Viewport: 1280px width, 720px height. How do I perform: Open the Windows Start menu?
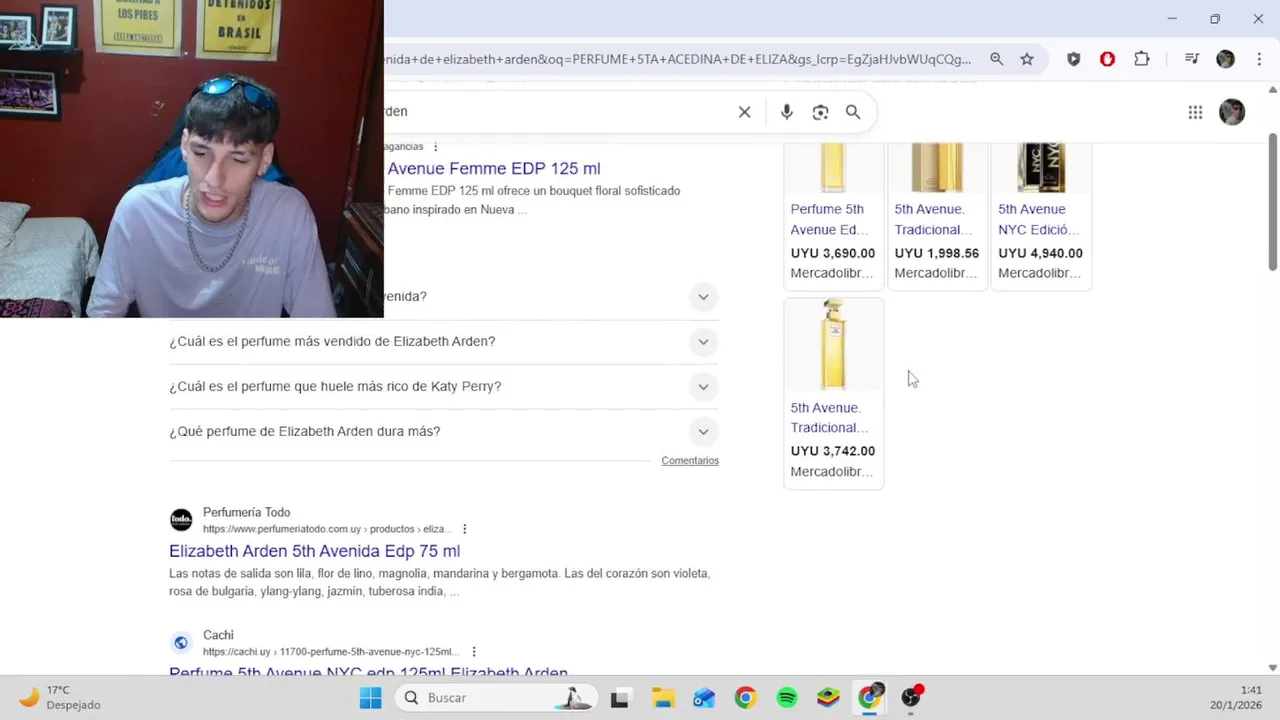[x=370, y=698]
